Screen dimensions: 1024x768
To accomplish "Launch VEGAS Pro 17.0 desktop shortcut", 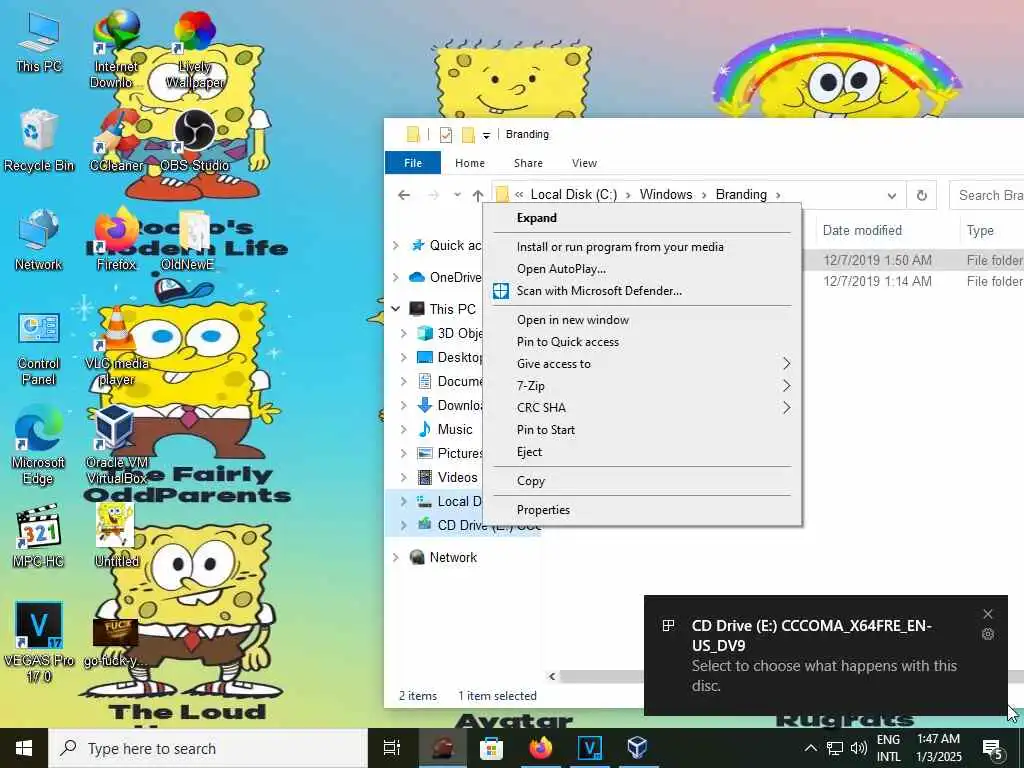I will pos(39,643).
